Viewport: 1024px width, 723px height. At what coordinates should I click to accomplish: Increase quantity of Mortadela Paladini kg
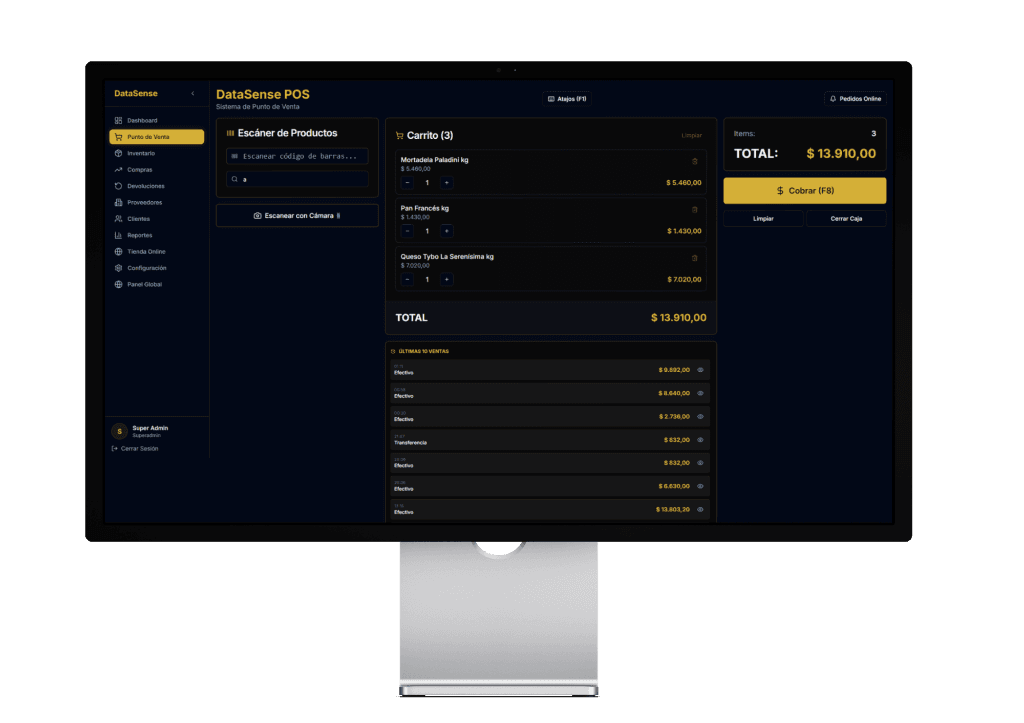[446, 183]
